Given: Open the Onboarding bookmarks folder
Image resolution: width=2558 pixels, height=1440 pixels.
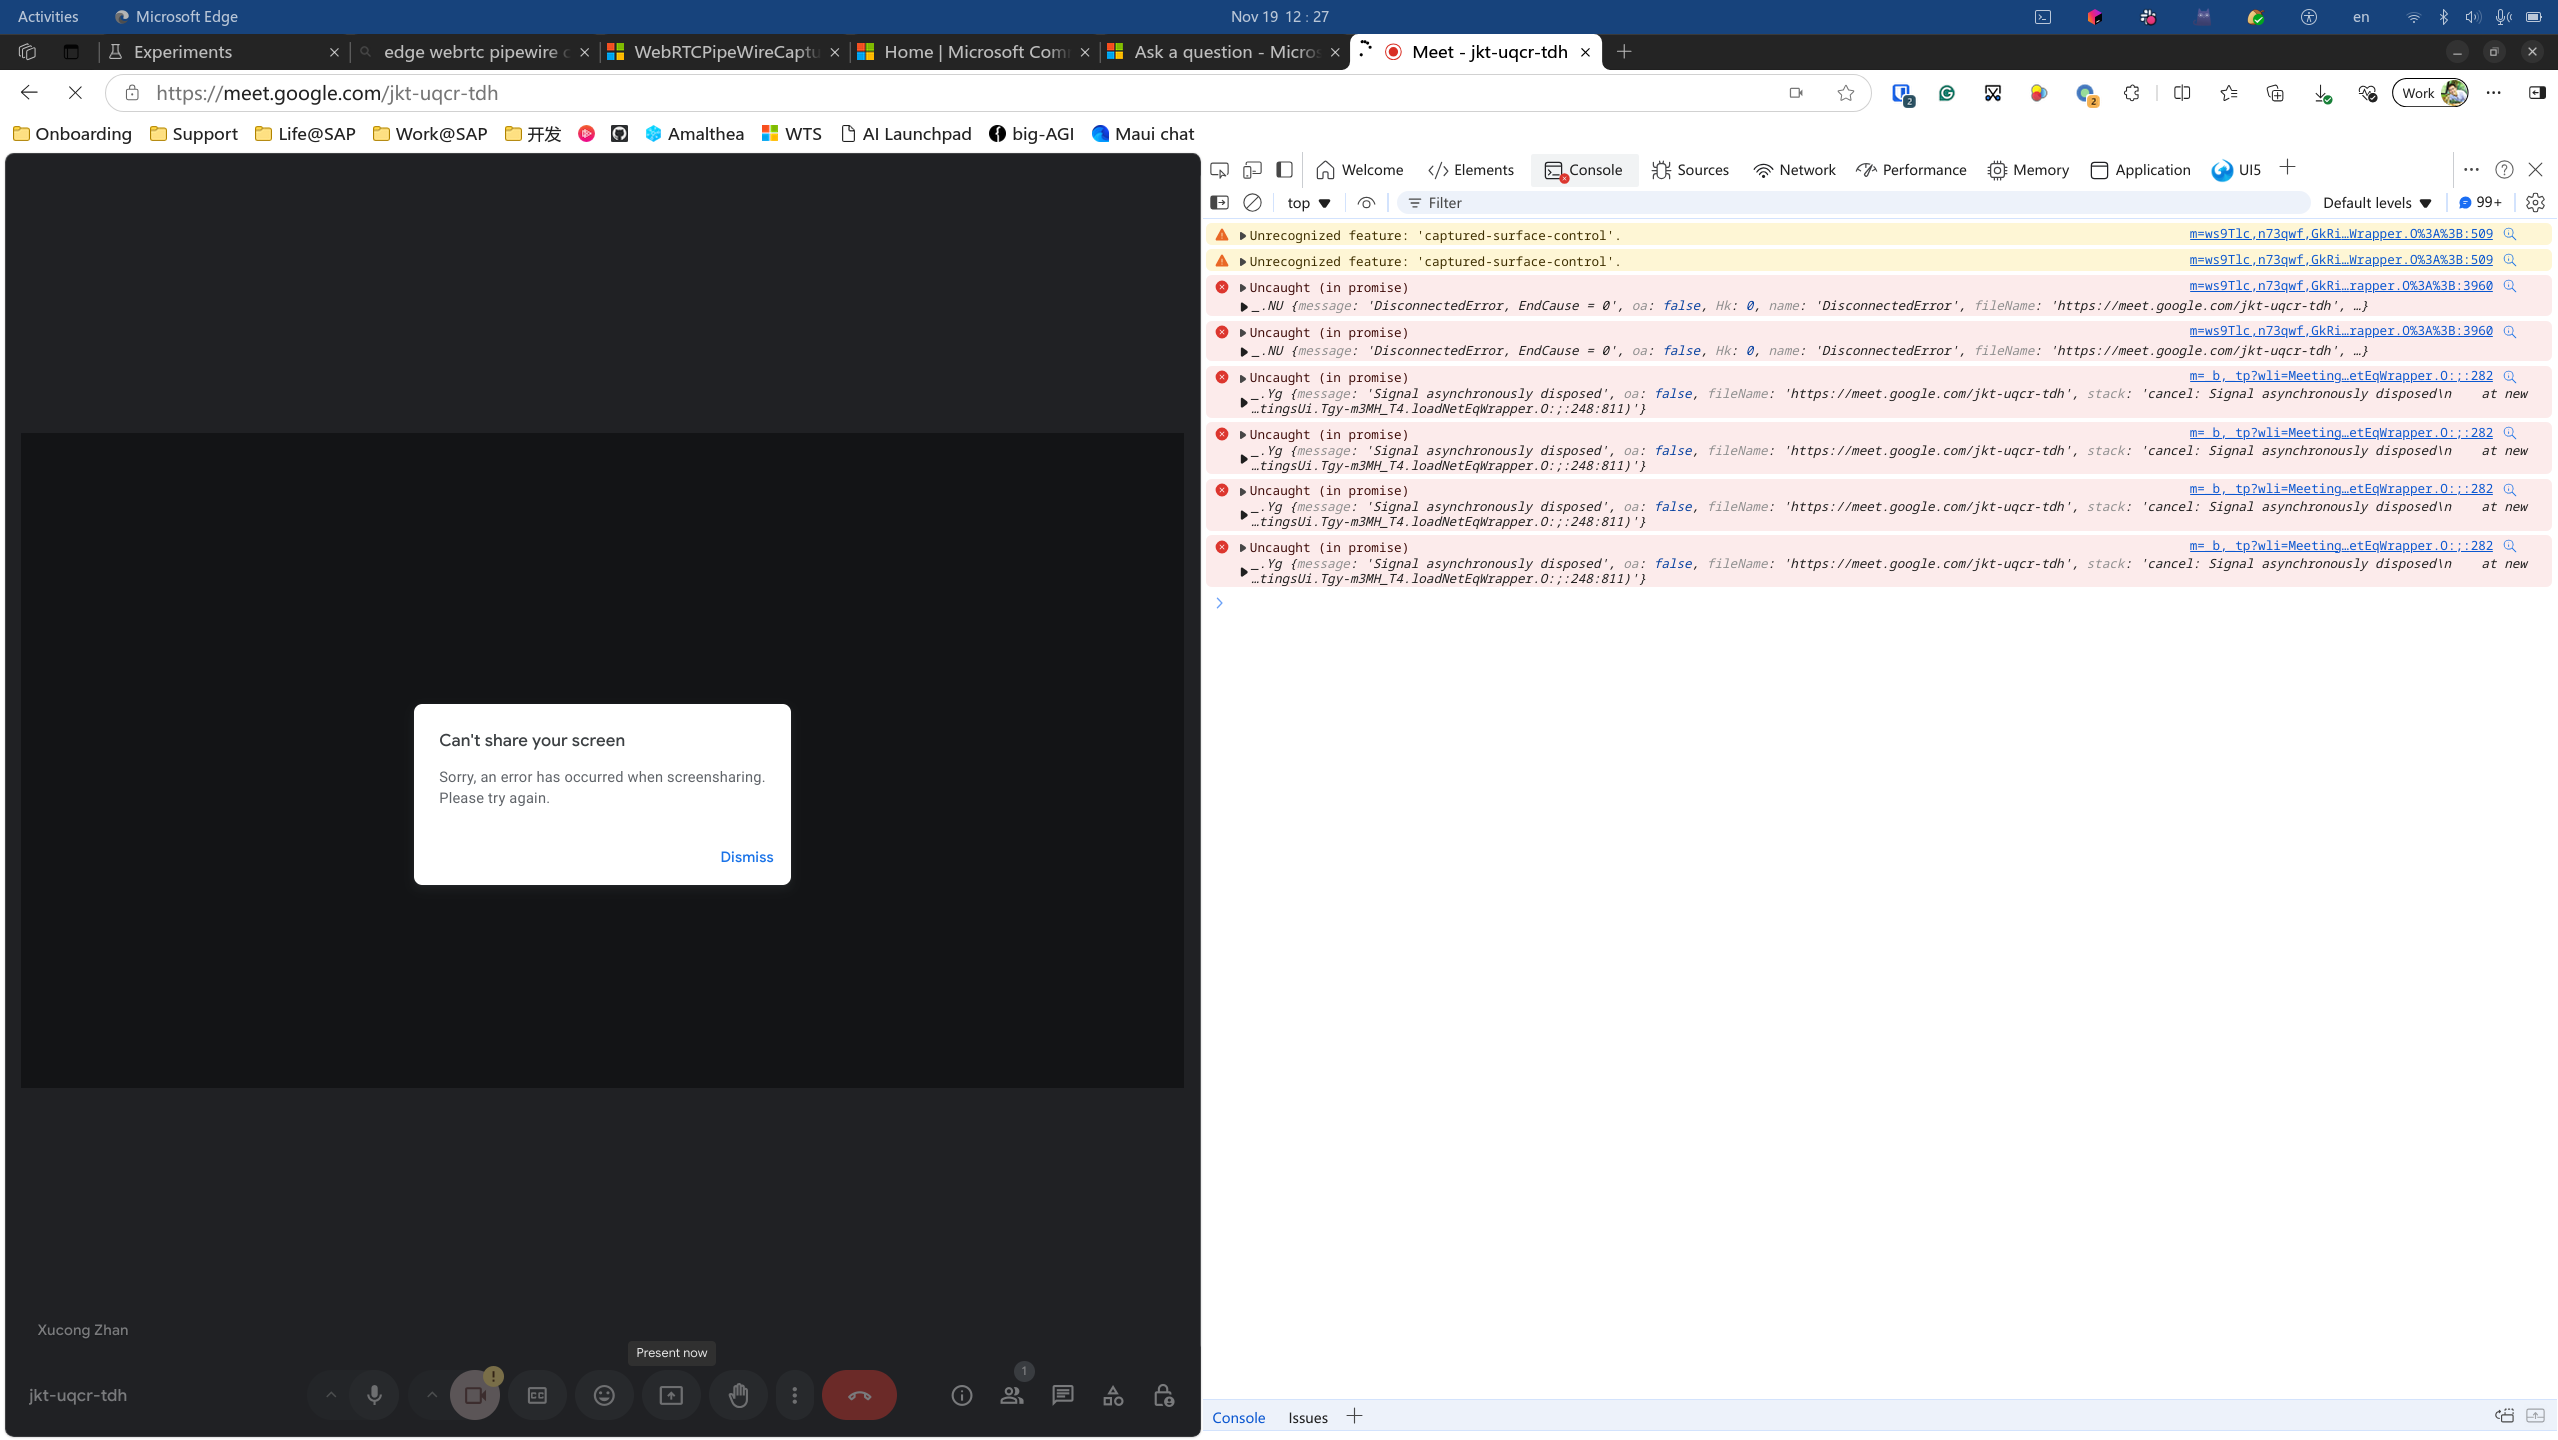Looking at the screenshot, I should [72, 134].
